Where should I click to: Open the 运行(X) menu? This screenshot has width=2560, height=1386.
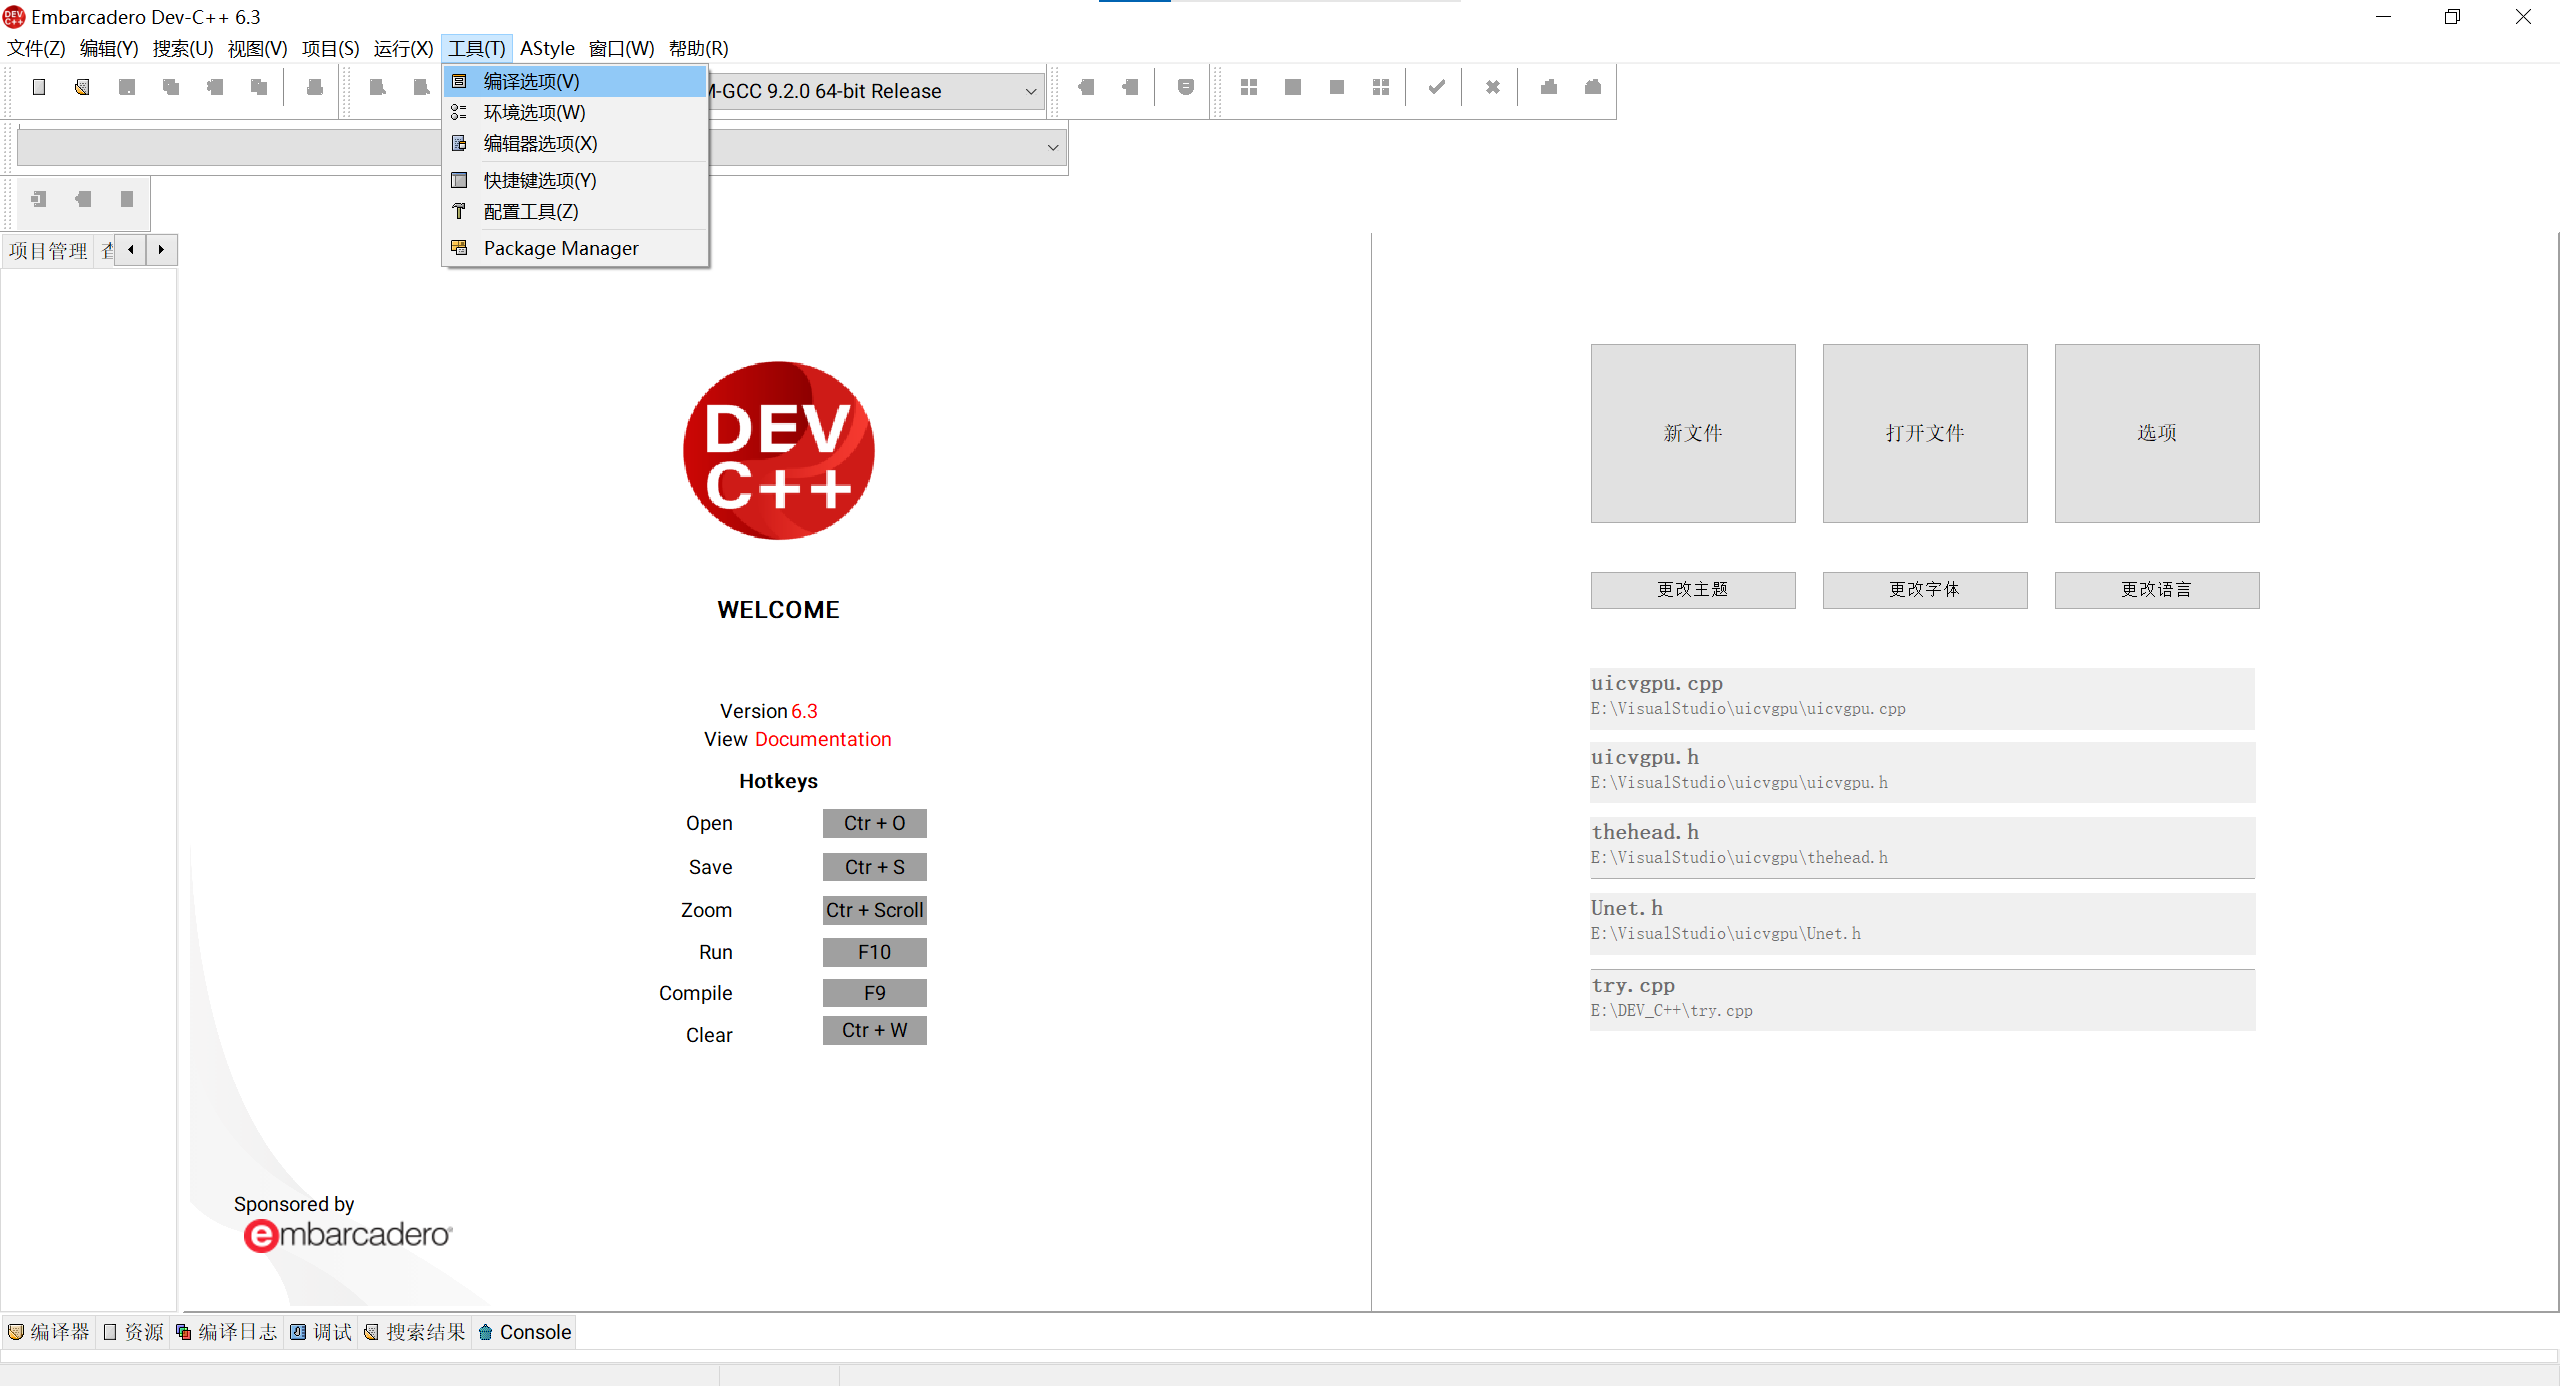coord(403,48)
